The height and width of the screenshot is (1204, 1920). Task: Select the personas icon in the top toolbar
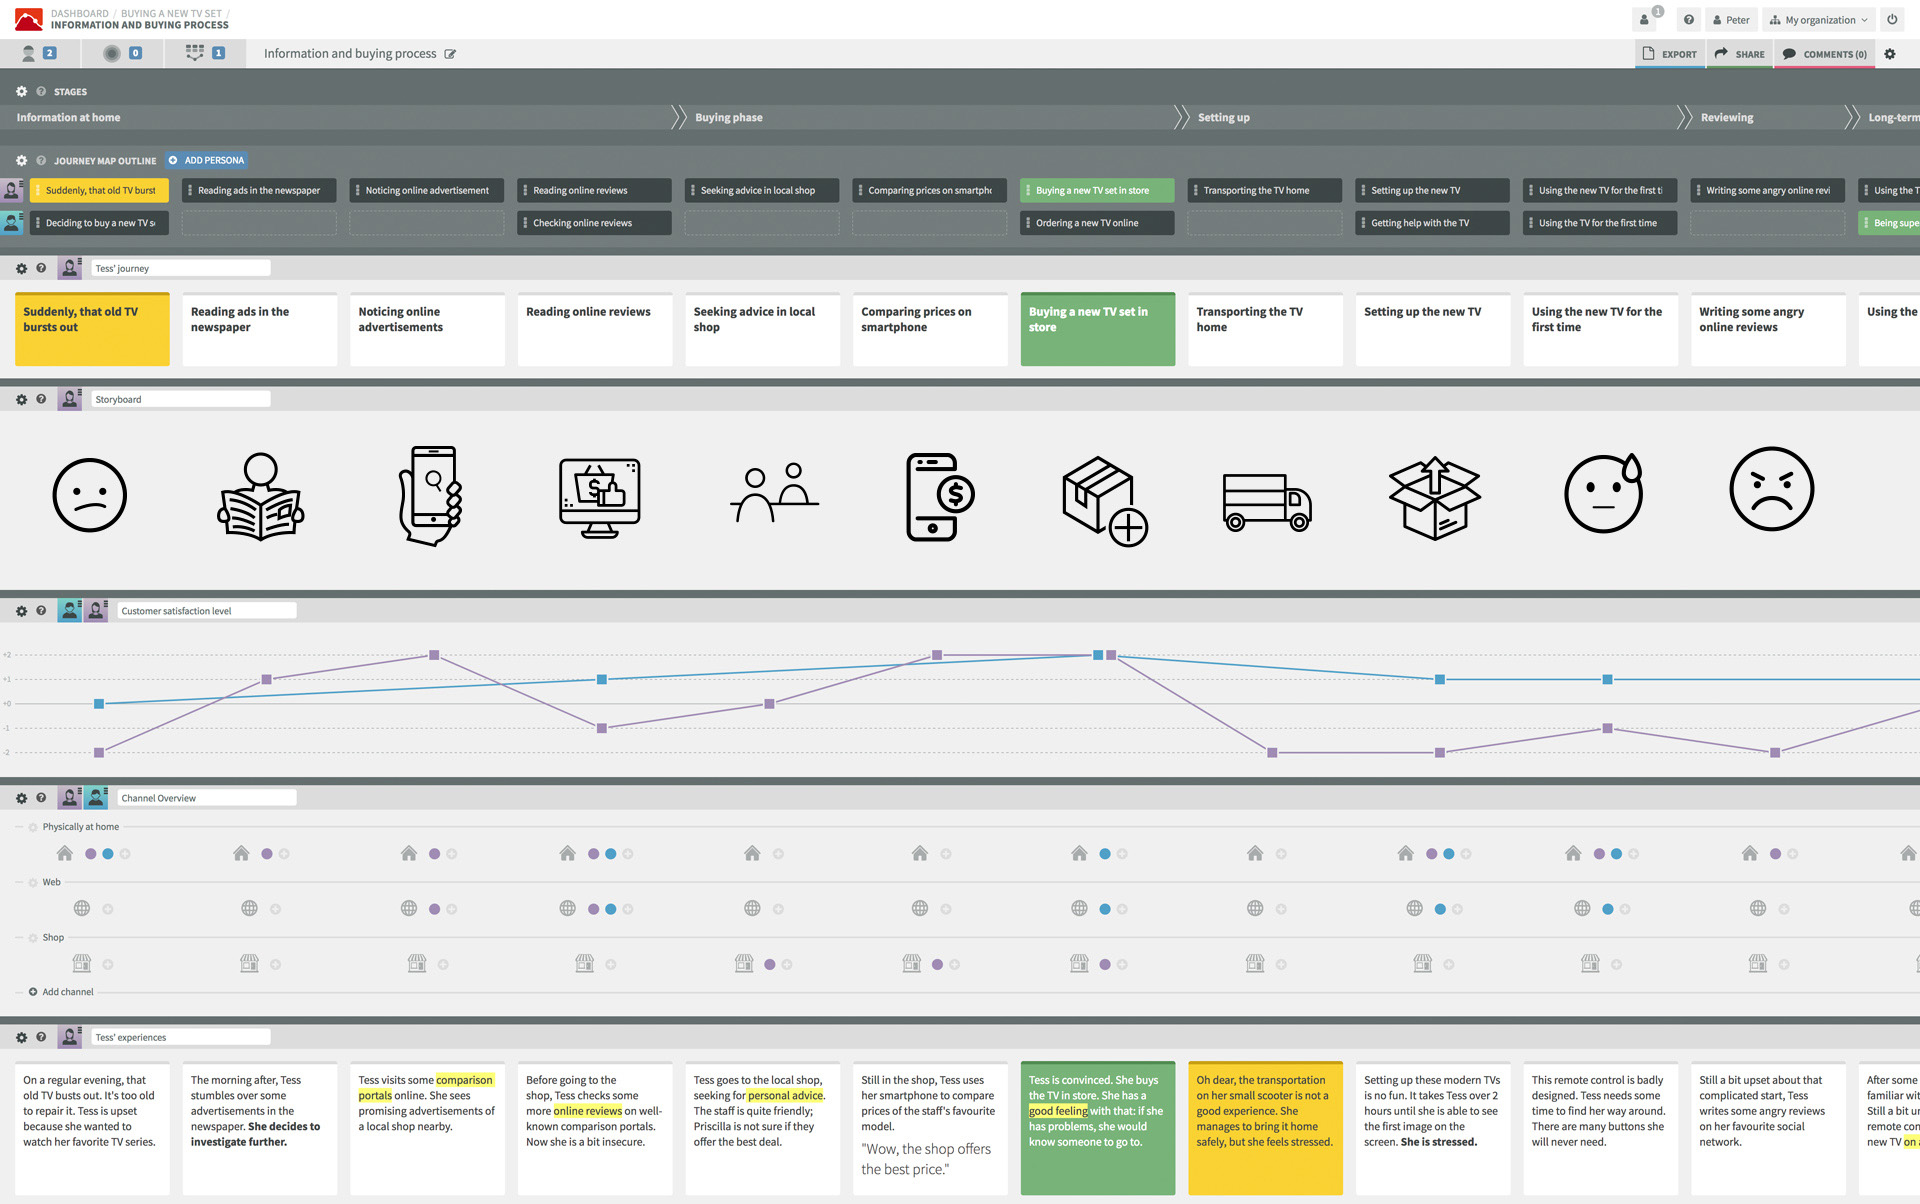coord(28,53)
